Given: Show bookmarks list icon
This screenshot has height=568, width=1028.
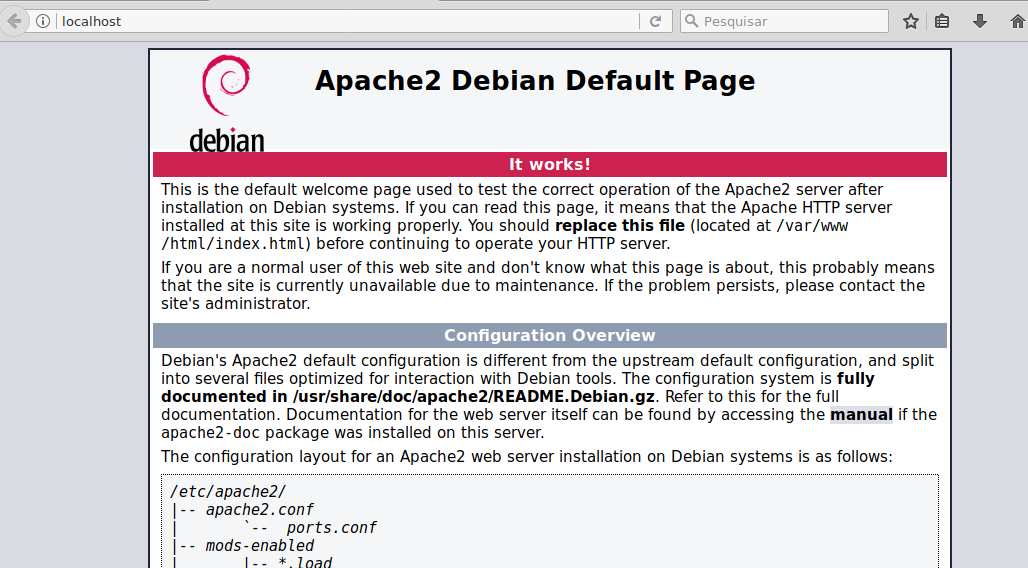Looking at the screenshot, I should point(942,21).
